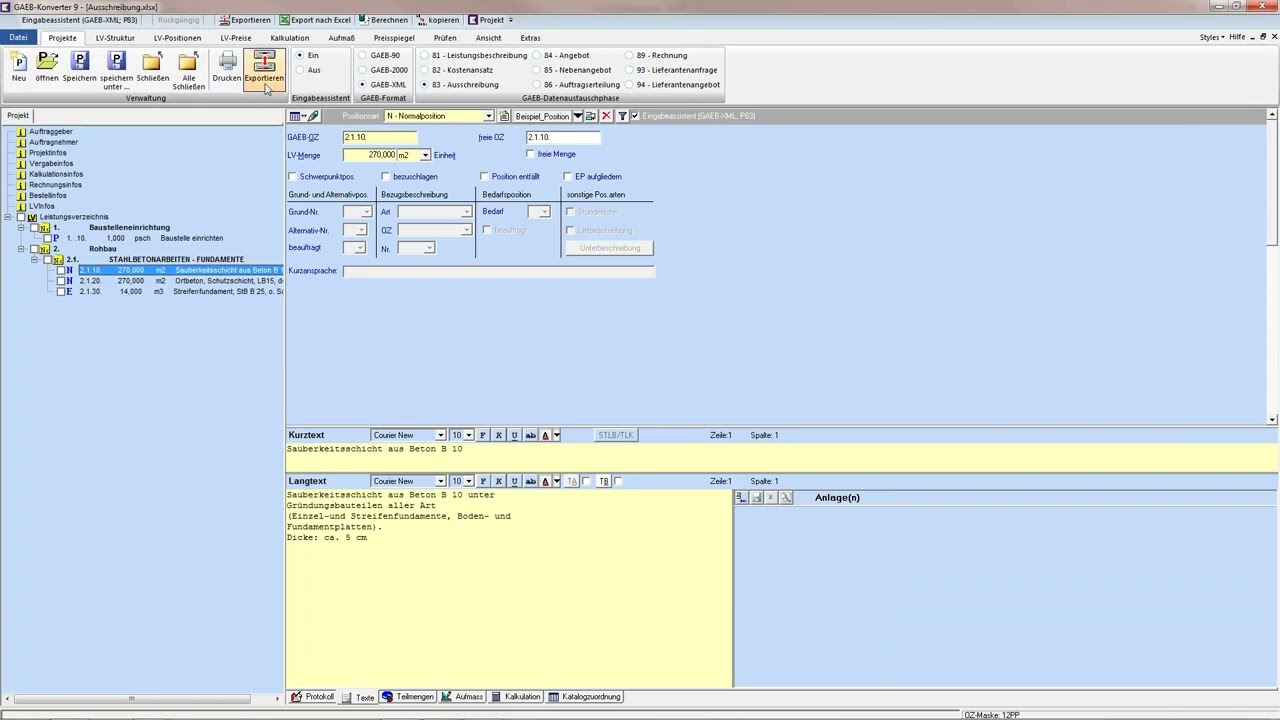Click Export nach Excel toolbar button
This screenshot has width=1280, height=720.
[x=315, y=20]
